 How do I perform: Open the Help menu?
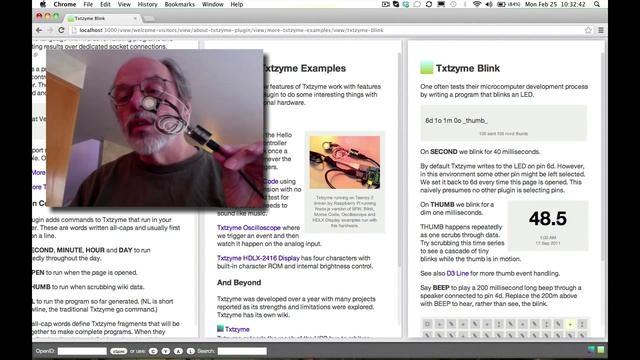point(237,4)
